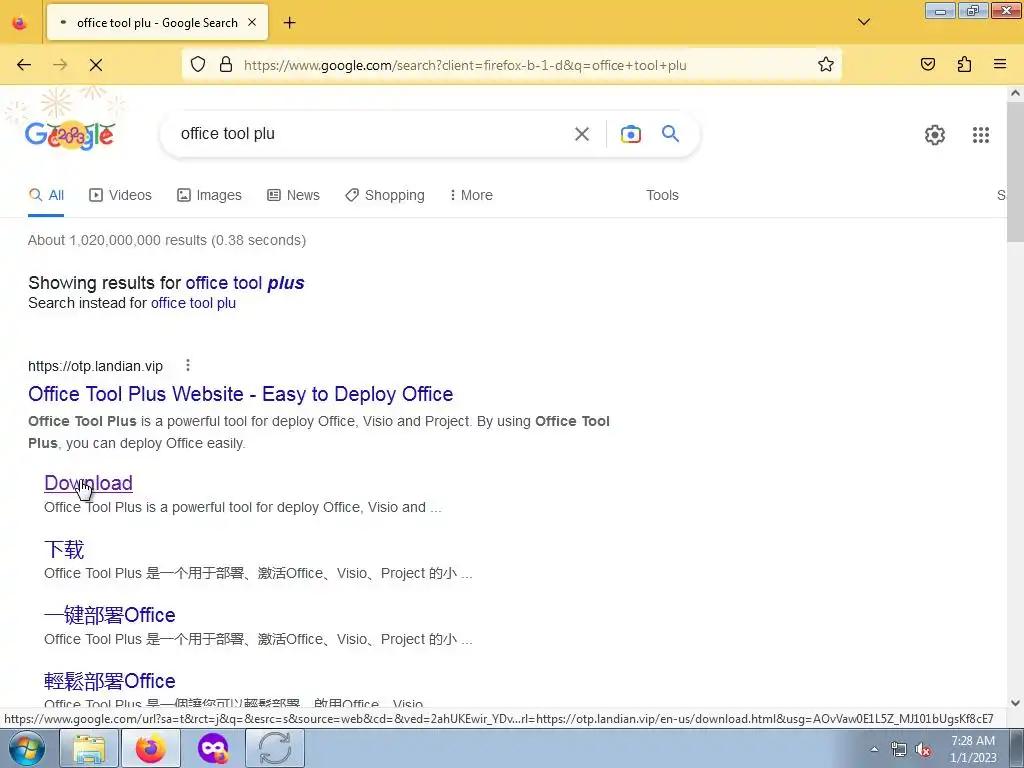The image size is (1024, 768).
Task: Switch to the Videos tab
Action: tap(120, 195)
